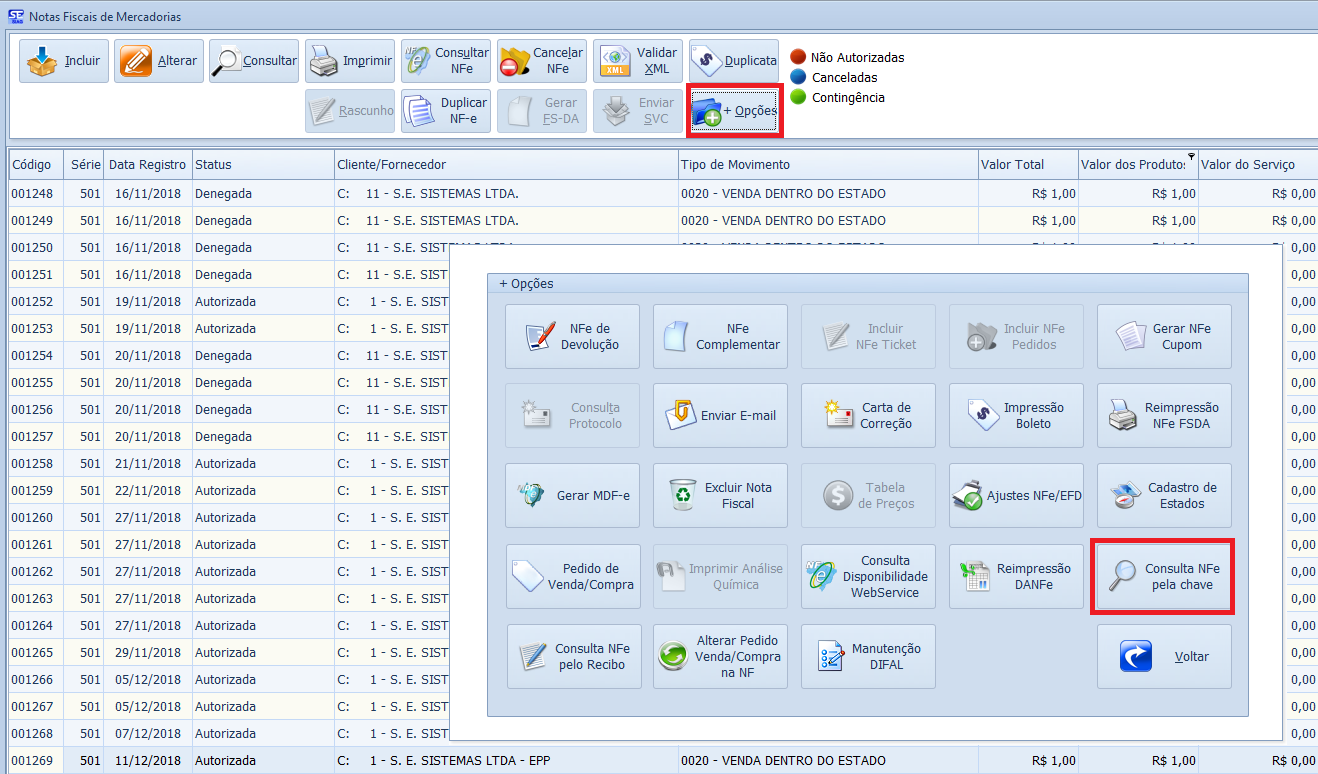Open Carta de Correção
The width and height of the screenshot is (1318, 774).
868,416
